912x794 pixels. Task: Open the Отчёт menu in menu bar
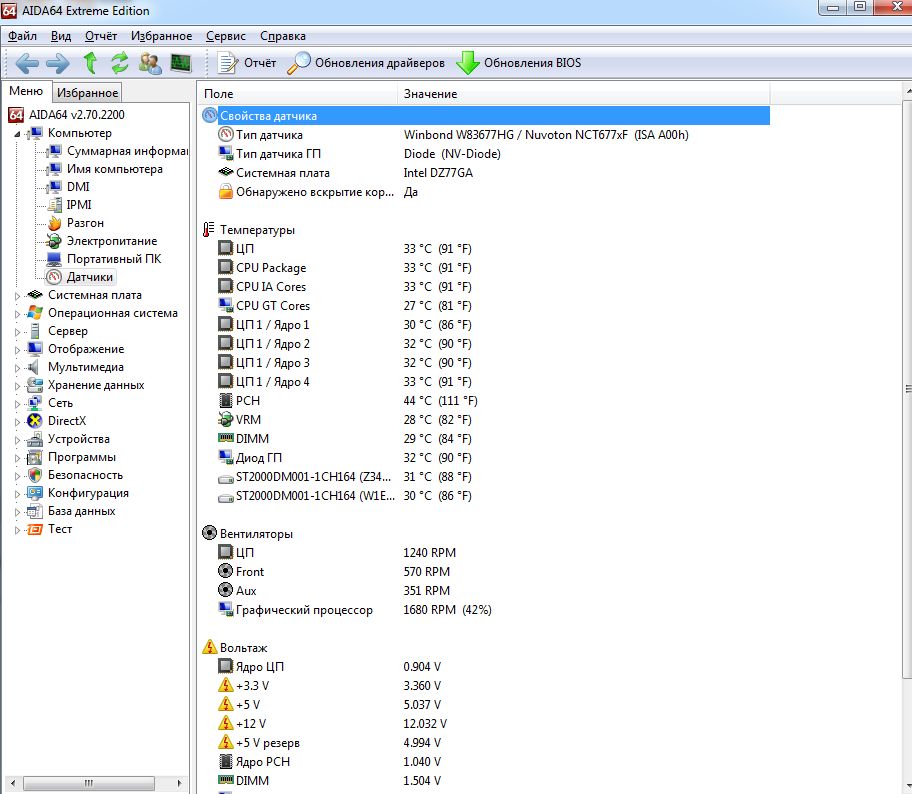click(x=101, y=36)
